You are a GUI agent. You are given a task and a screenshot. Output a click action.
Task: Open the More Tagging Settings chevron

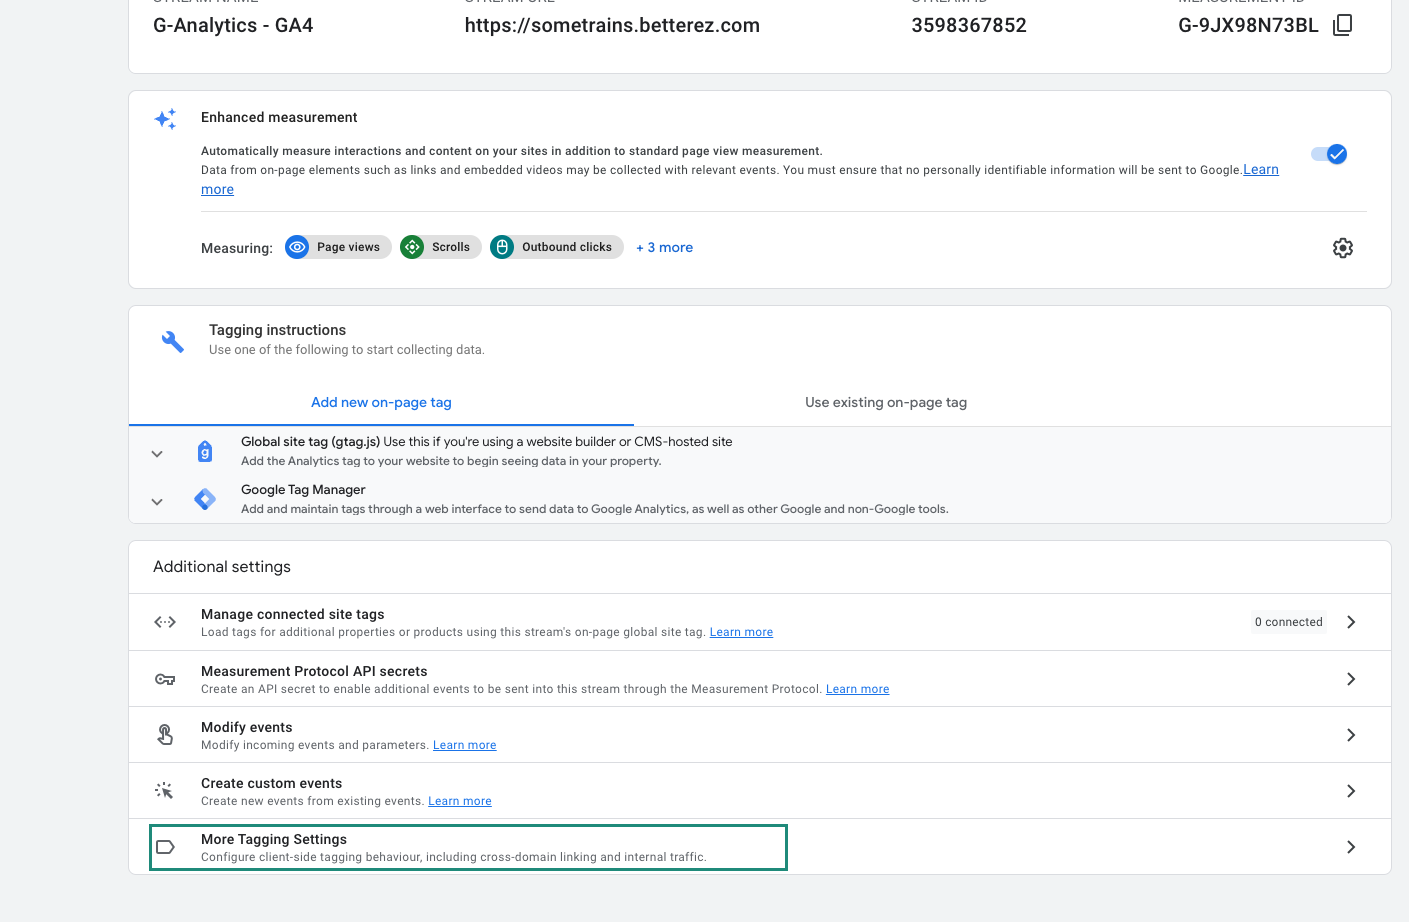pyautogui.click(x=1351, y=847)
